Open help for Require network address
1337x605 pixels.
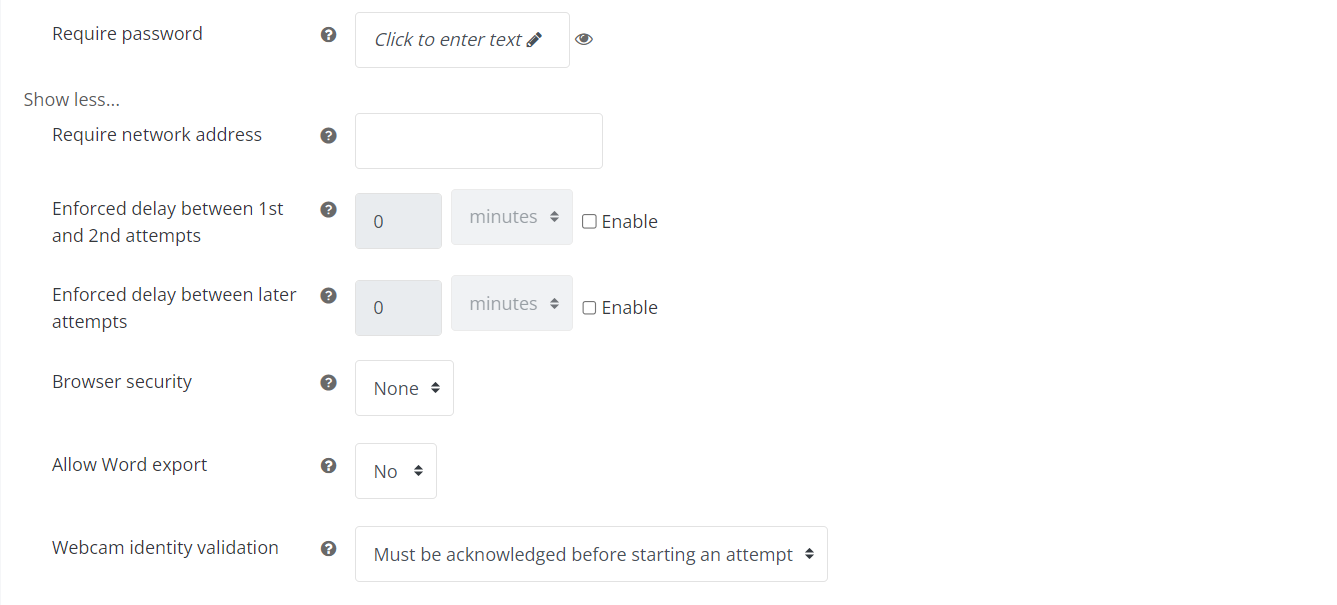pyautogui.click(x=328, y=136)
